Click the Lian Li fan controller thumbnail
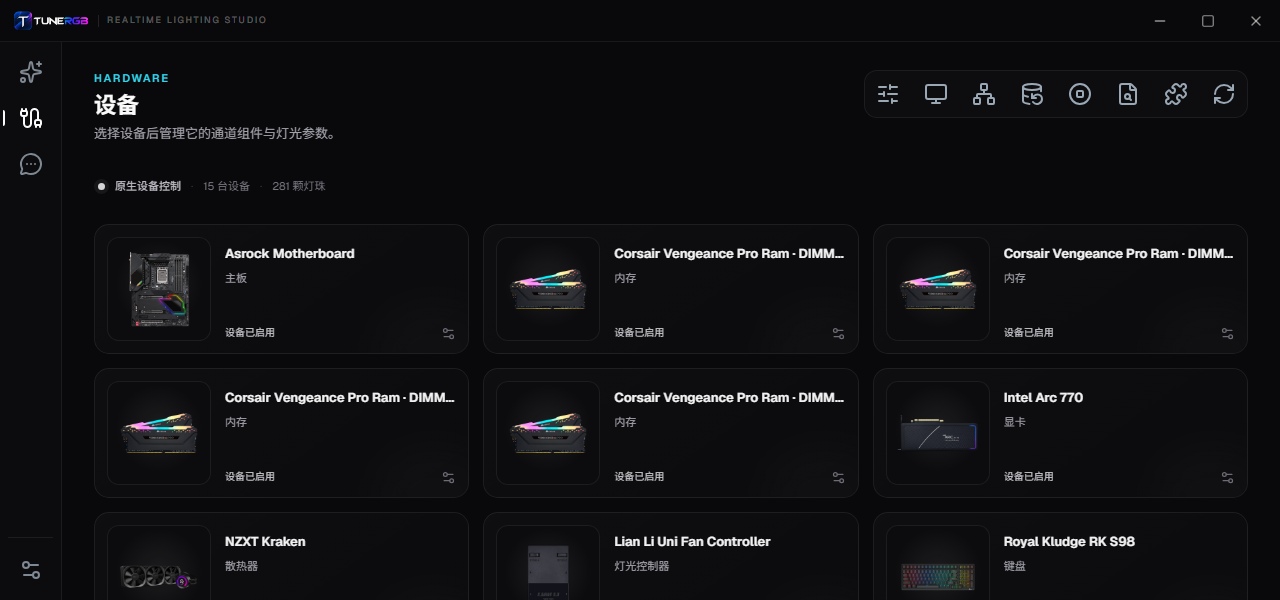Image resolution: width=1280 pixels, height=600 pixels. coord(548,562)
